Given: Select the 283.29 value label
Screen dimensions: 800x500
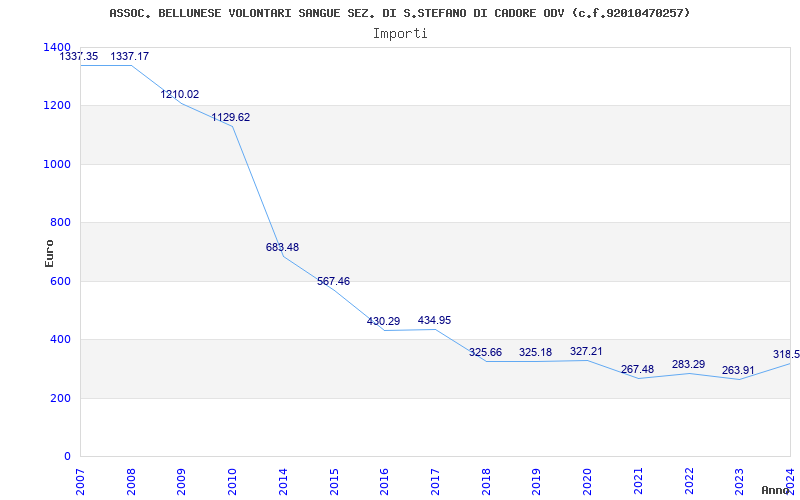Looking at the screenshot, I should pyautogui.click(x=688, y=364).
